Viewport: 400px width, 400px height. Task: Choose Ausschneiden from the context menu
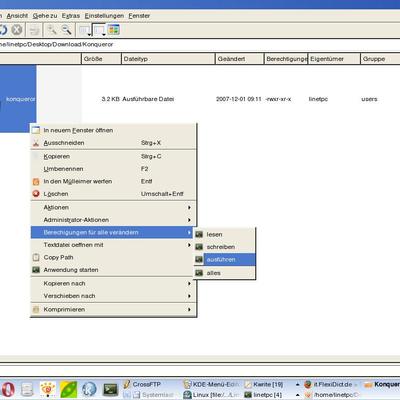113,143
